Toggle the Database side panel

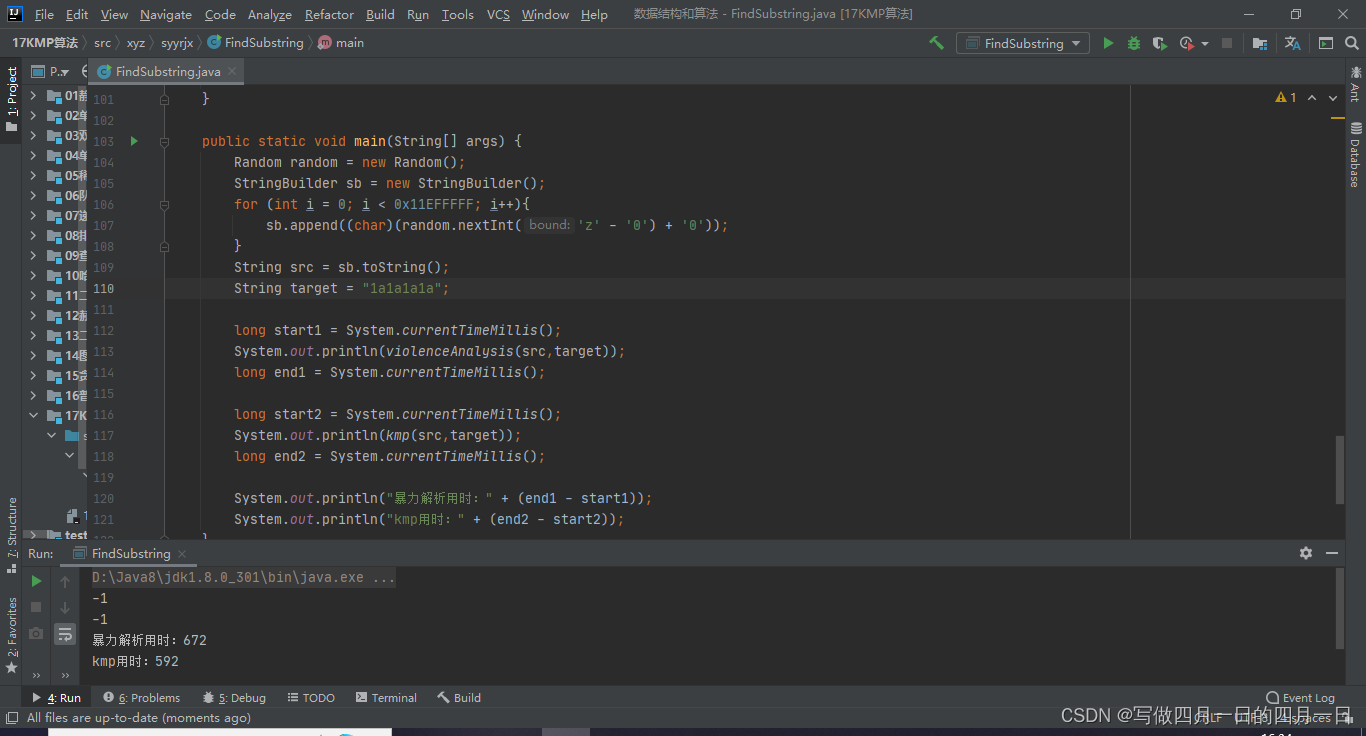pos(1355,153)
